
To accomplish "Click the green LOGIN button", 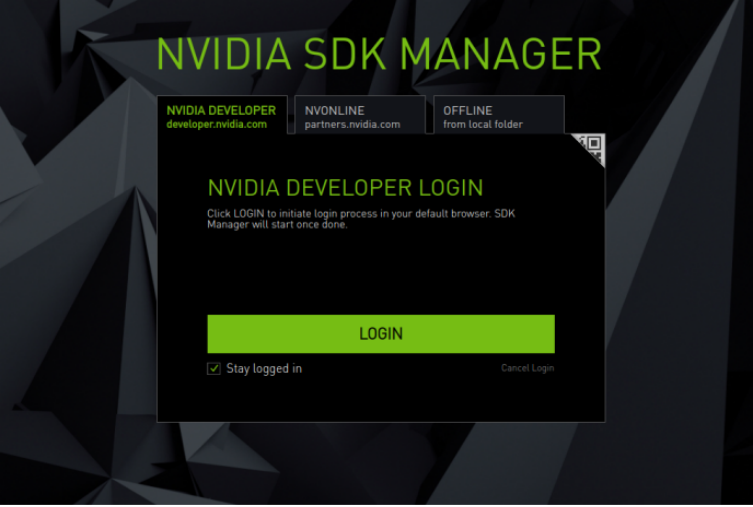I will [381, 334].
